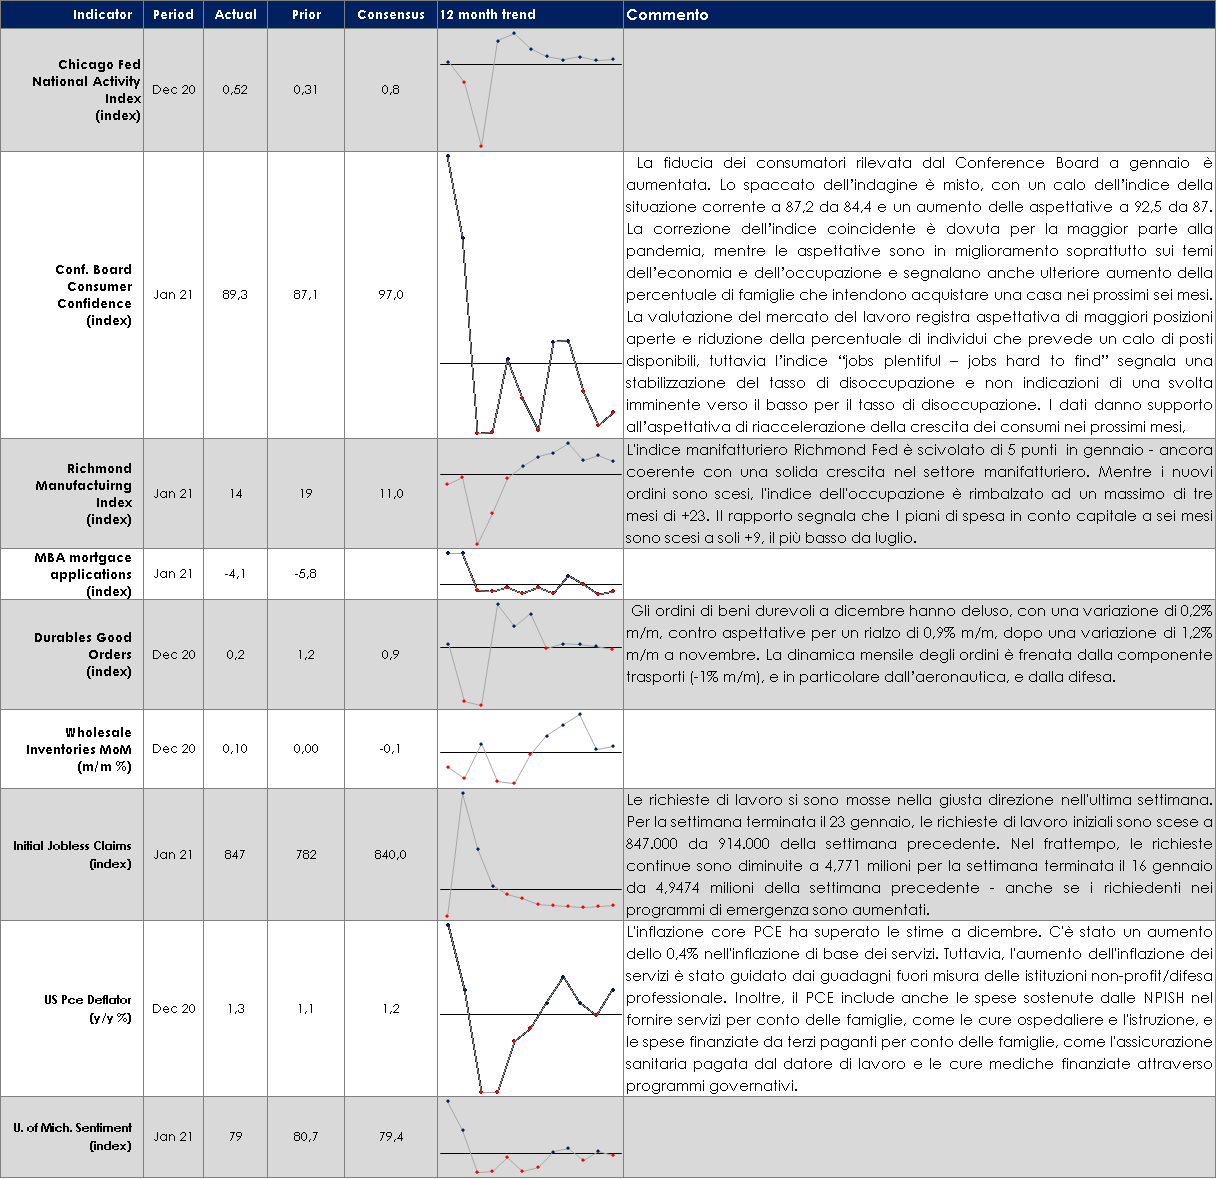The image size is (1217, 1179).
Task: Select the Durables Good Orders comment paragraph
Action: (x=919, y=644)
